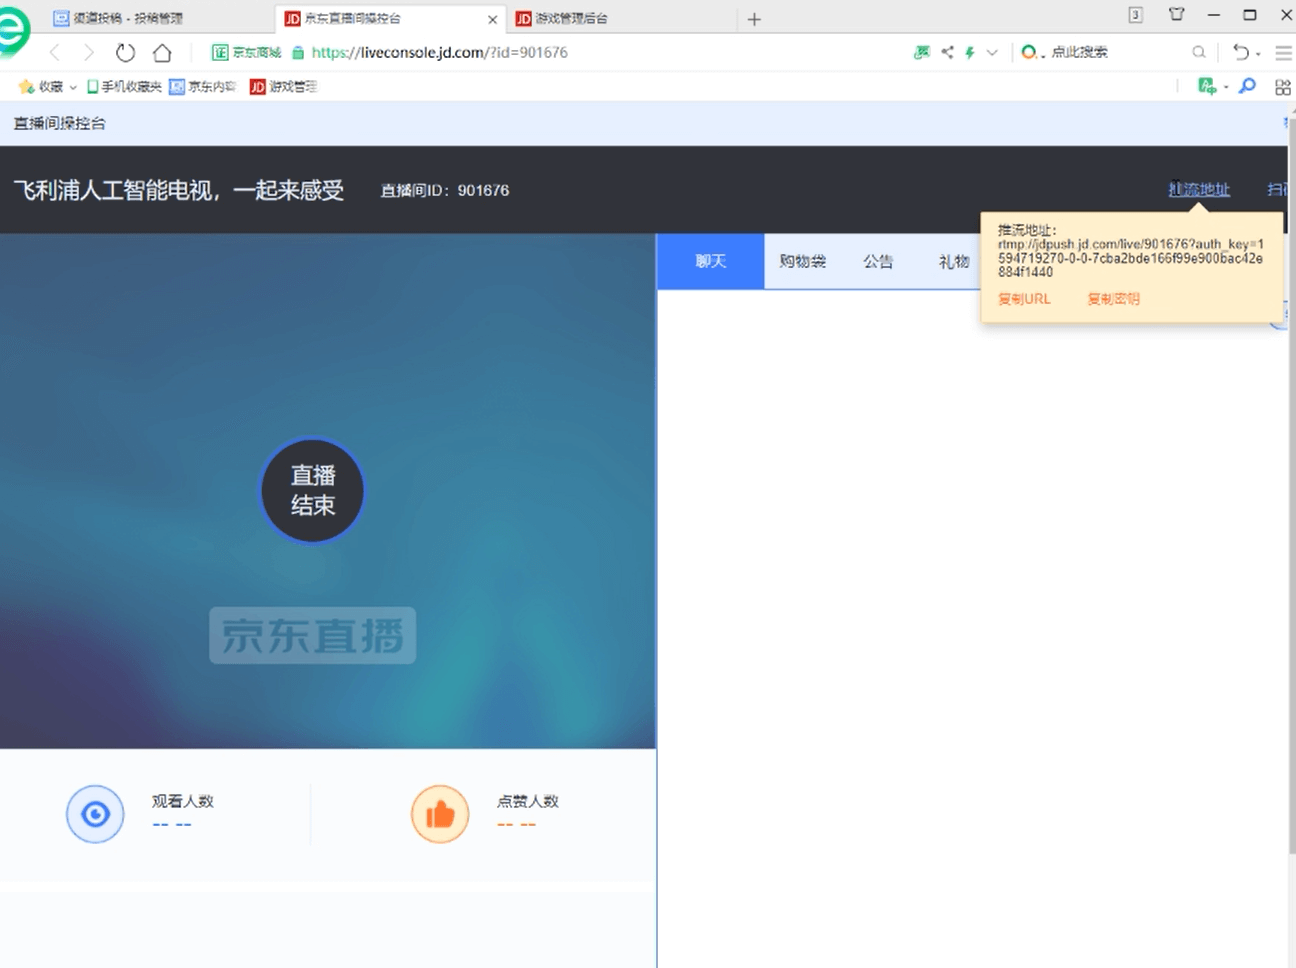1296x968 pixels.
Task: Open the 京东内容 bookmark
Action: coord(203,87)
